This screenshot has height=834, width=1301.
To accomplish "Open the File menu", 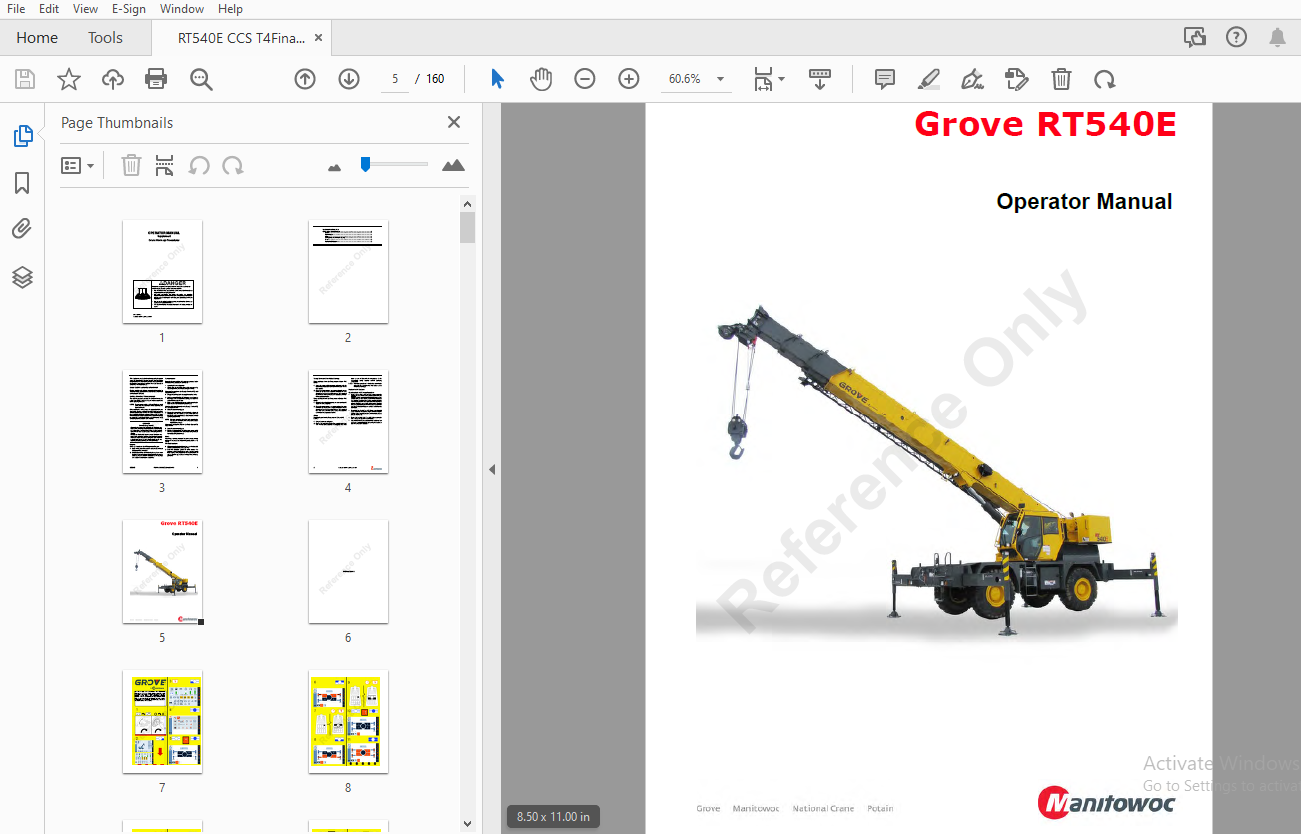I will [x=16, y=9].
